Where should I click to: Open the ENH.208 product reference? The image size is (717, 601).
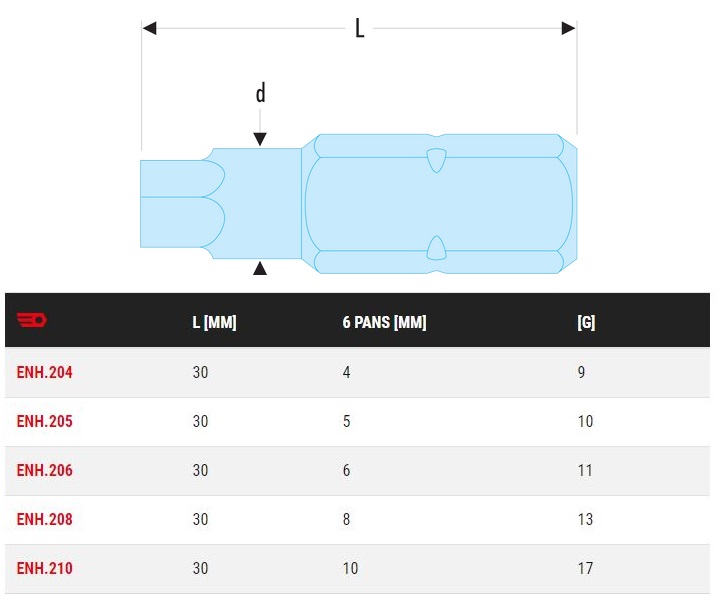(44, 519)
